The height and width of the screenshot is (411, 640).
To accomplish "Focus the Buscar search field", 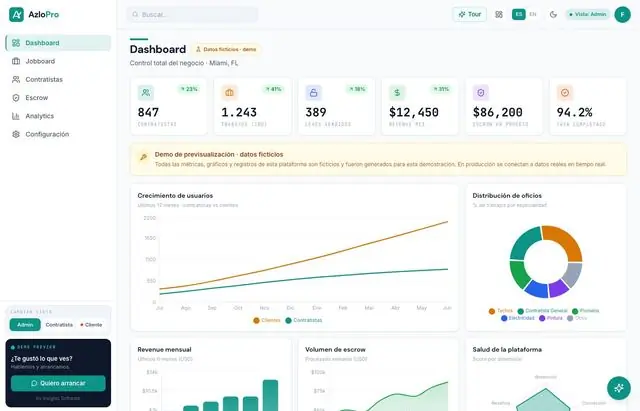I will [x=192, y=15].
